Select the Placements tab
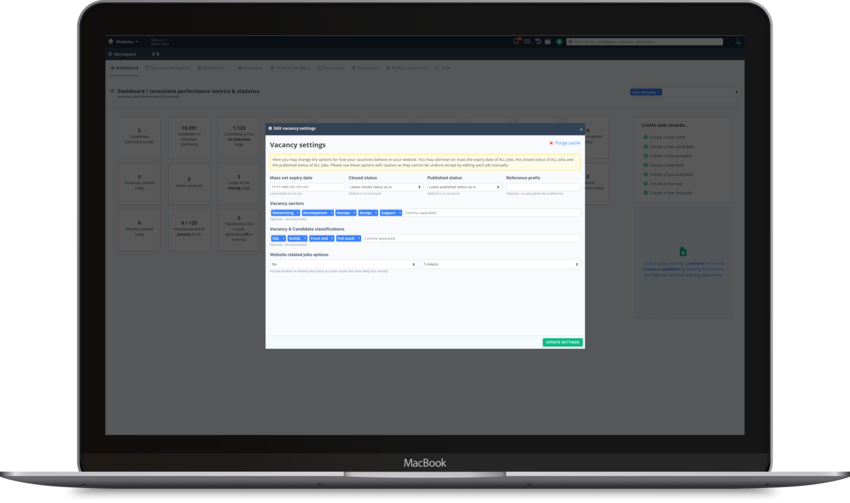This screenshot has height=503, width=850. click(331, 68)
